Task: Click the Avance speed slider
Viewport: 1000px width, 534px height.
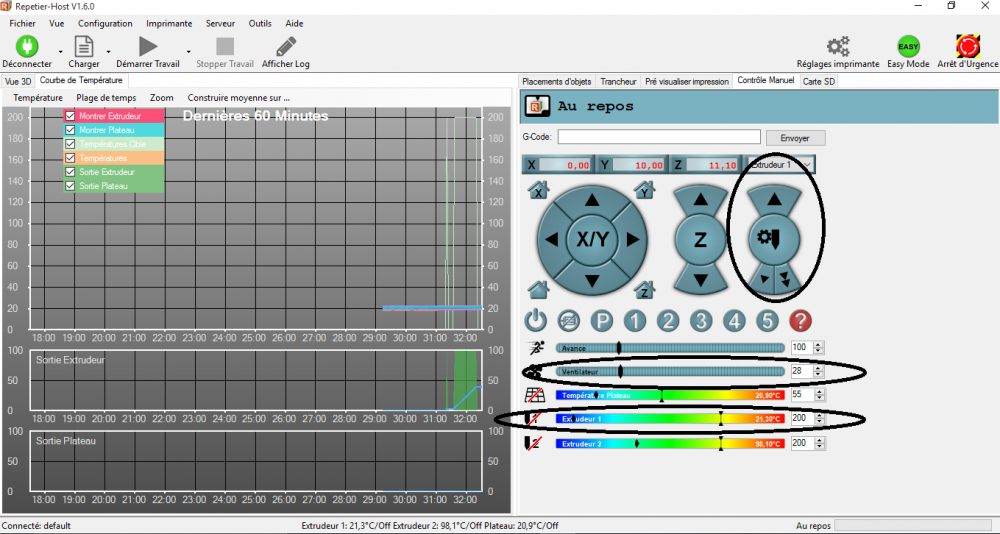Action: tap(670, 348)
